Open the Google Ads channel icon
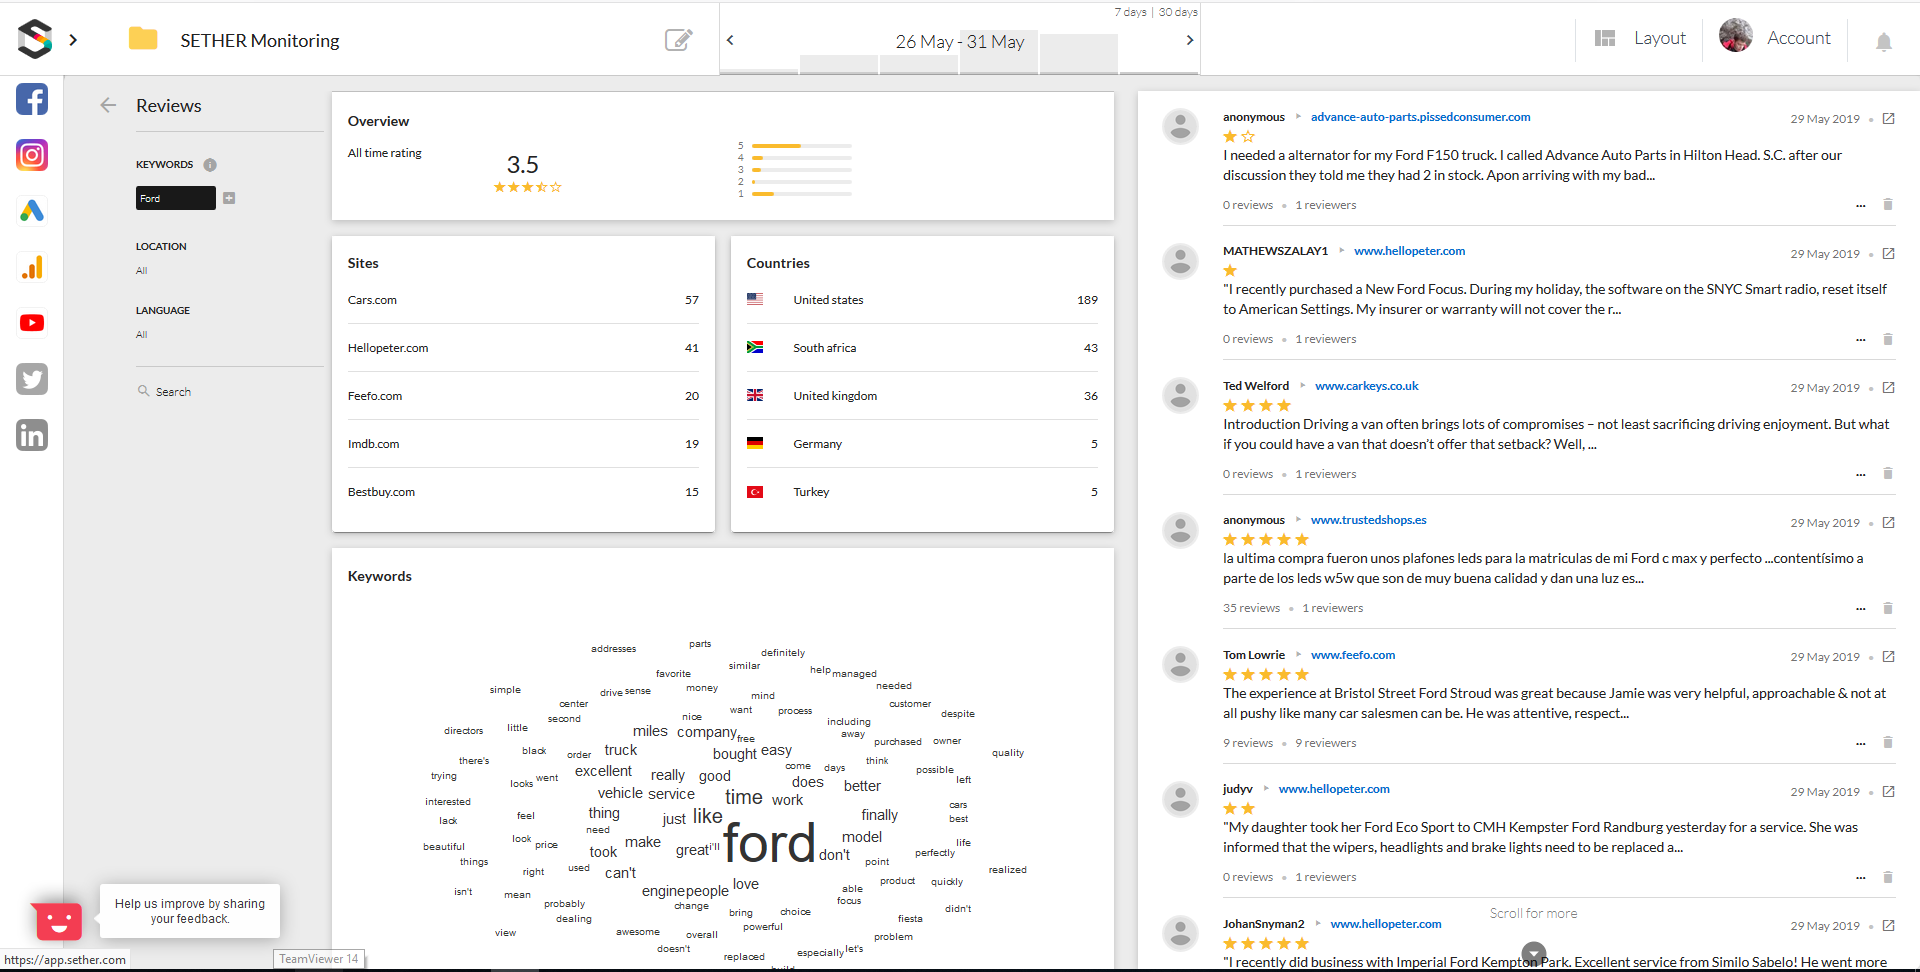This screenshot has width=1920, height=972. tap(32, 211)
